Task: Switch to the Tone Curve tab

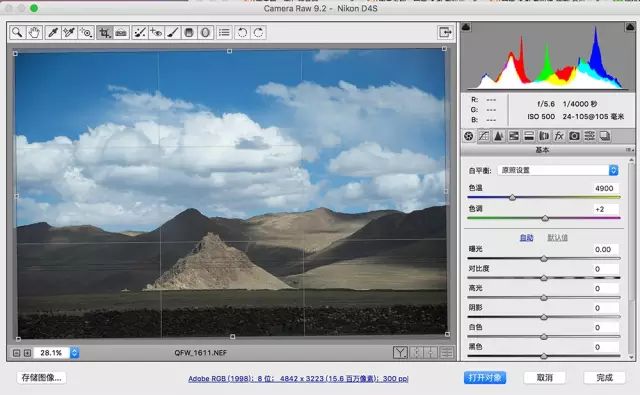Action: pyautogui.click(x=484, y=136)
